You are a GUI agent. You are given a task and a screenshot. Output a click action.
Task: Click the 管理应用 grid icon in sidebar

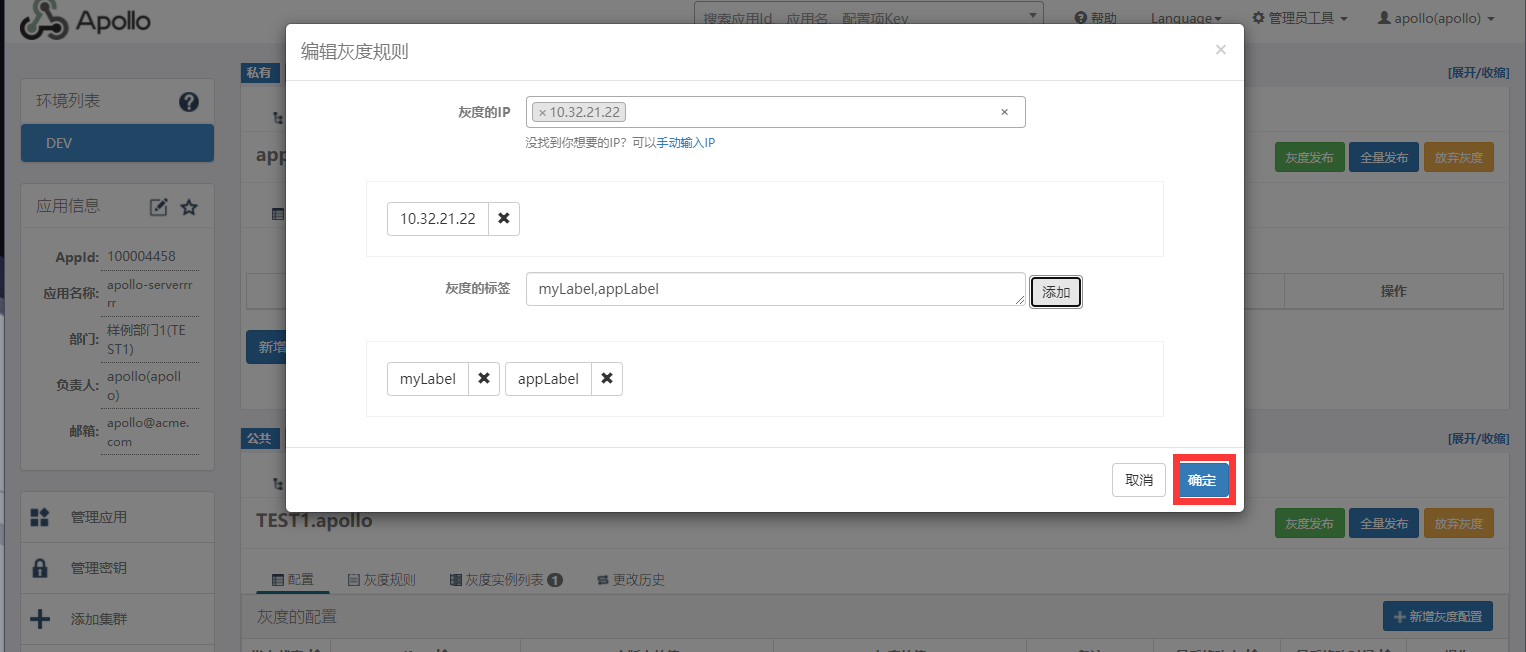pos(40,517)
